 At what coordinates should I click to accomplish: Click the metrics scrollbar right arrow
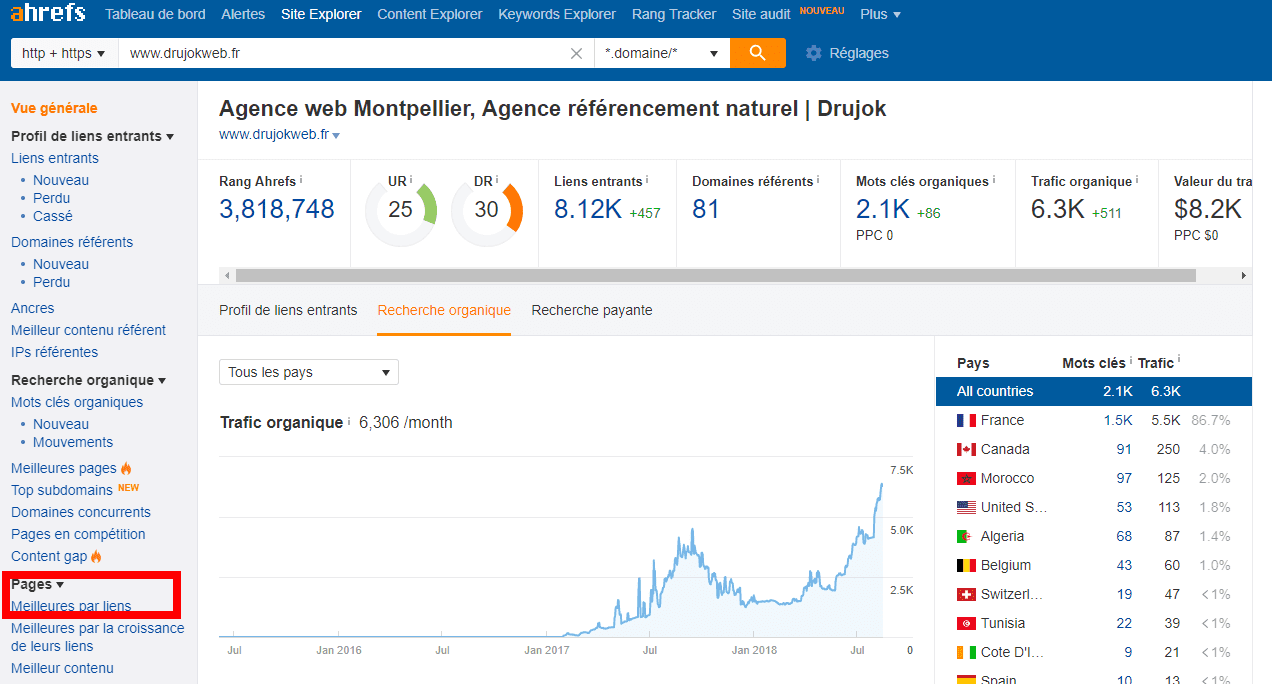coord(1244,275)
